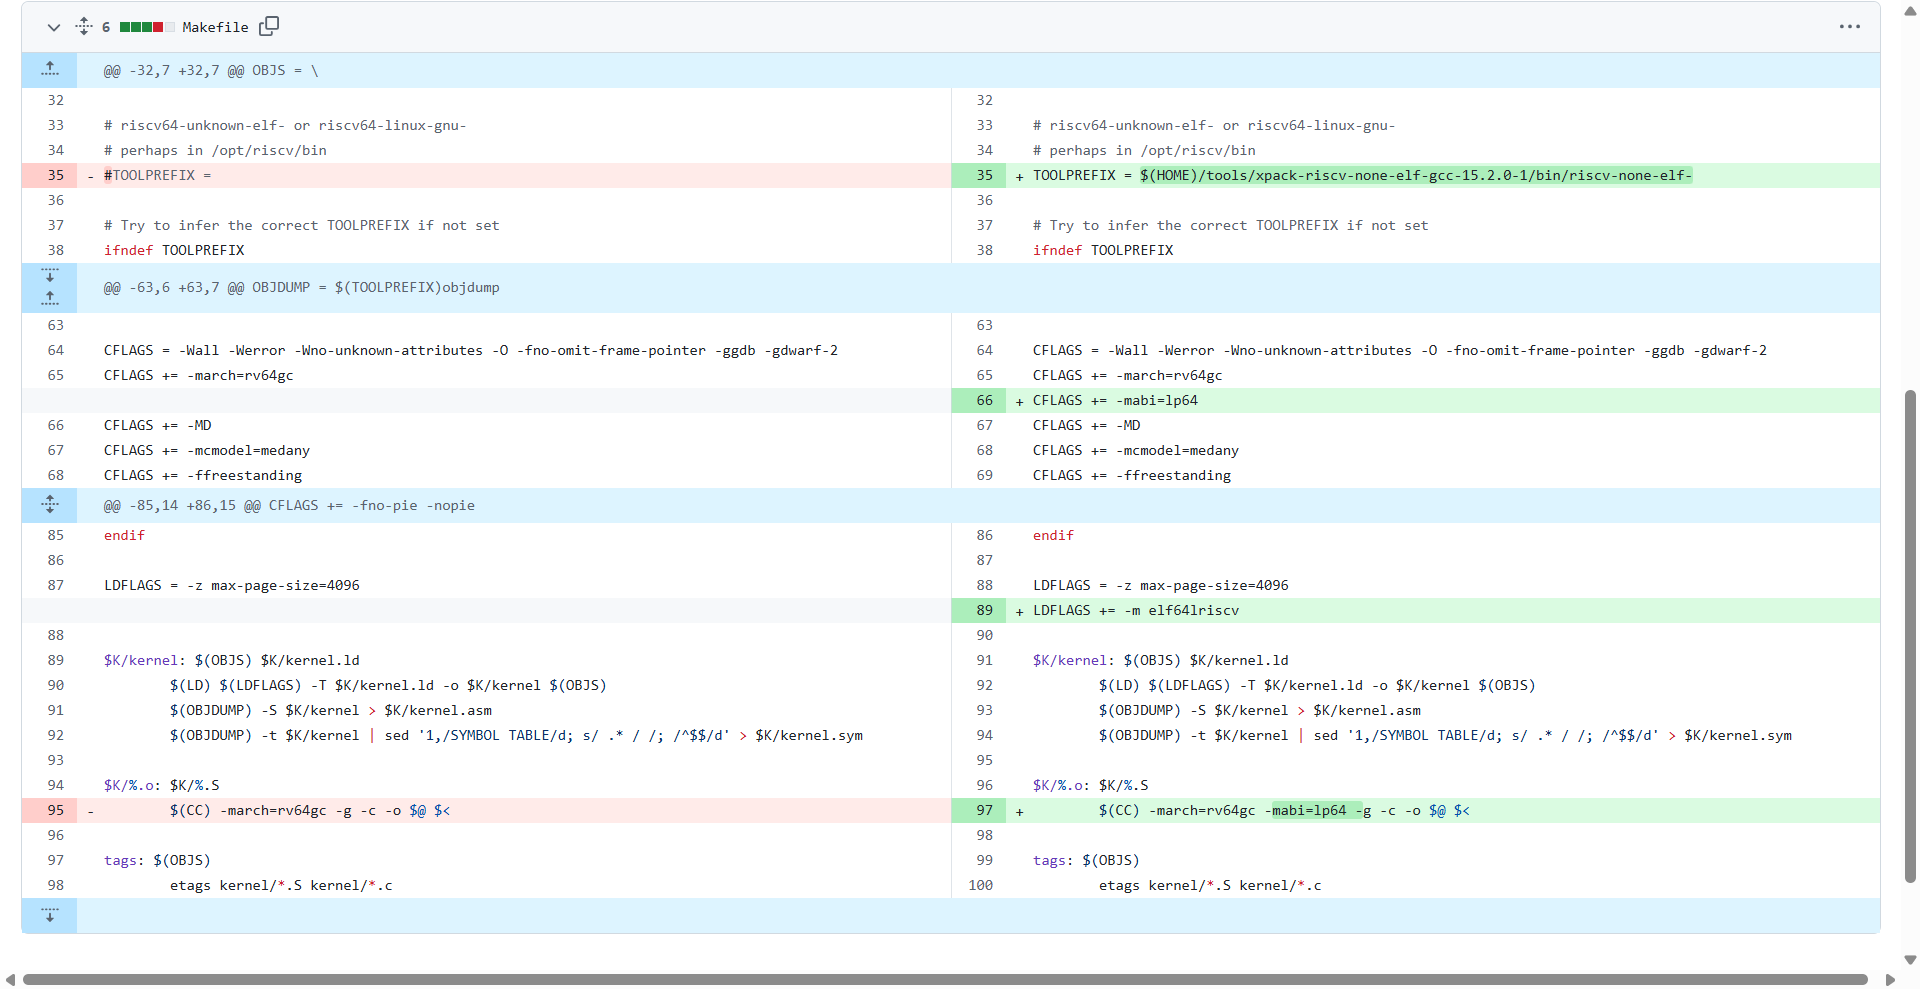Click horizontal scrollbar thumb
1920x989 pixels.
pos(945,979)
